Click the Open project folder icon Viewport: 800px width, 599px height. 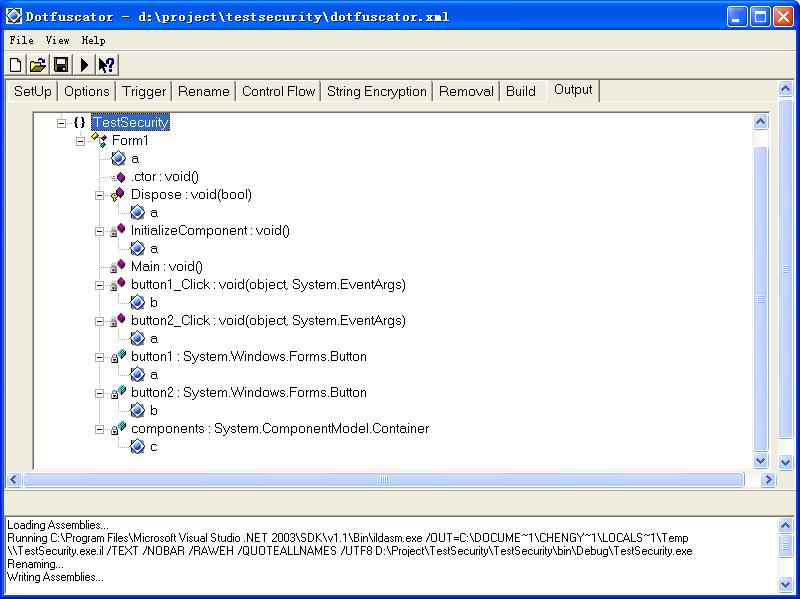(x=38, y=65)
